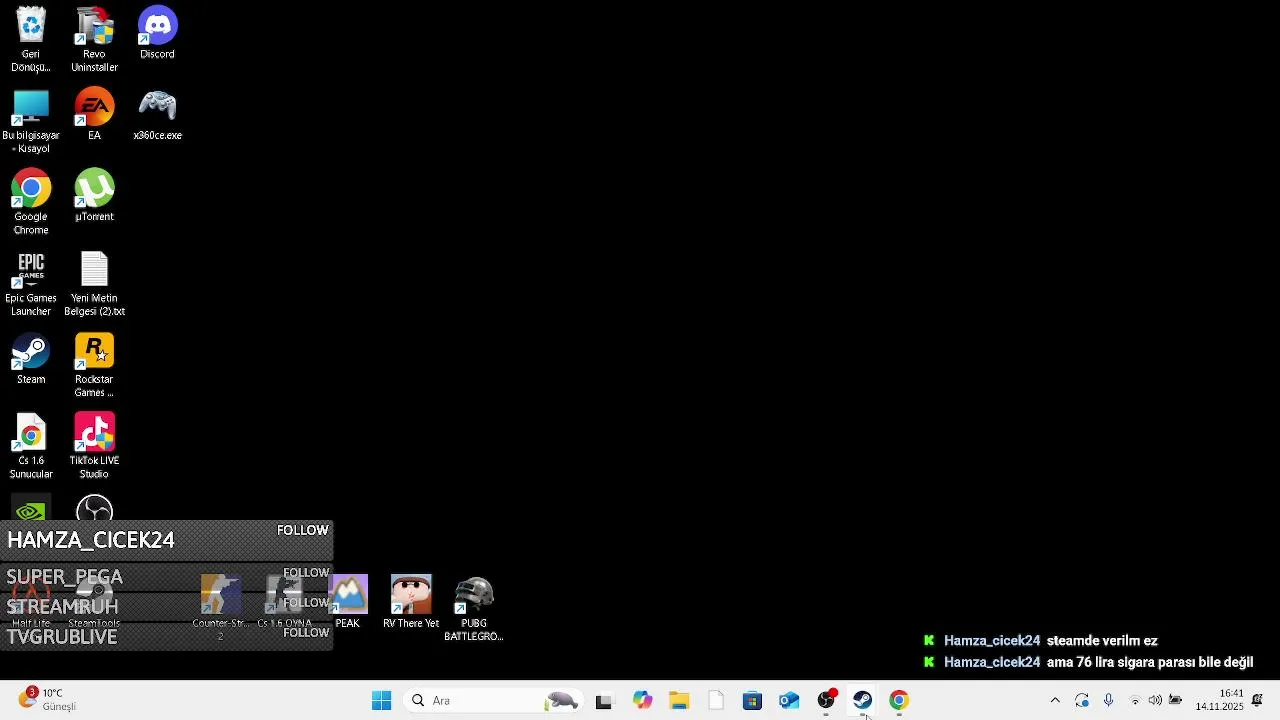This screenshot has height=720, width=1280.
Task: Open the EA app desktop icon
Action: 94,114
